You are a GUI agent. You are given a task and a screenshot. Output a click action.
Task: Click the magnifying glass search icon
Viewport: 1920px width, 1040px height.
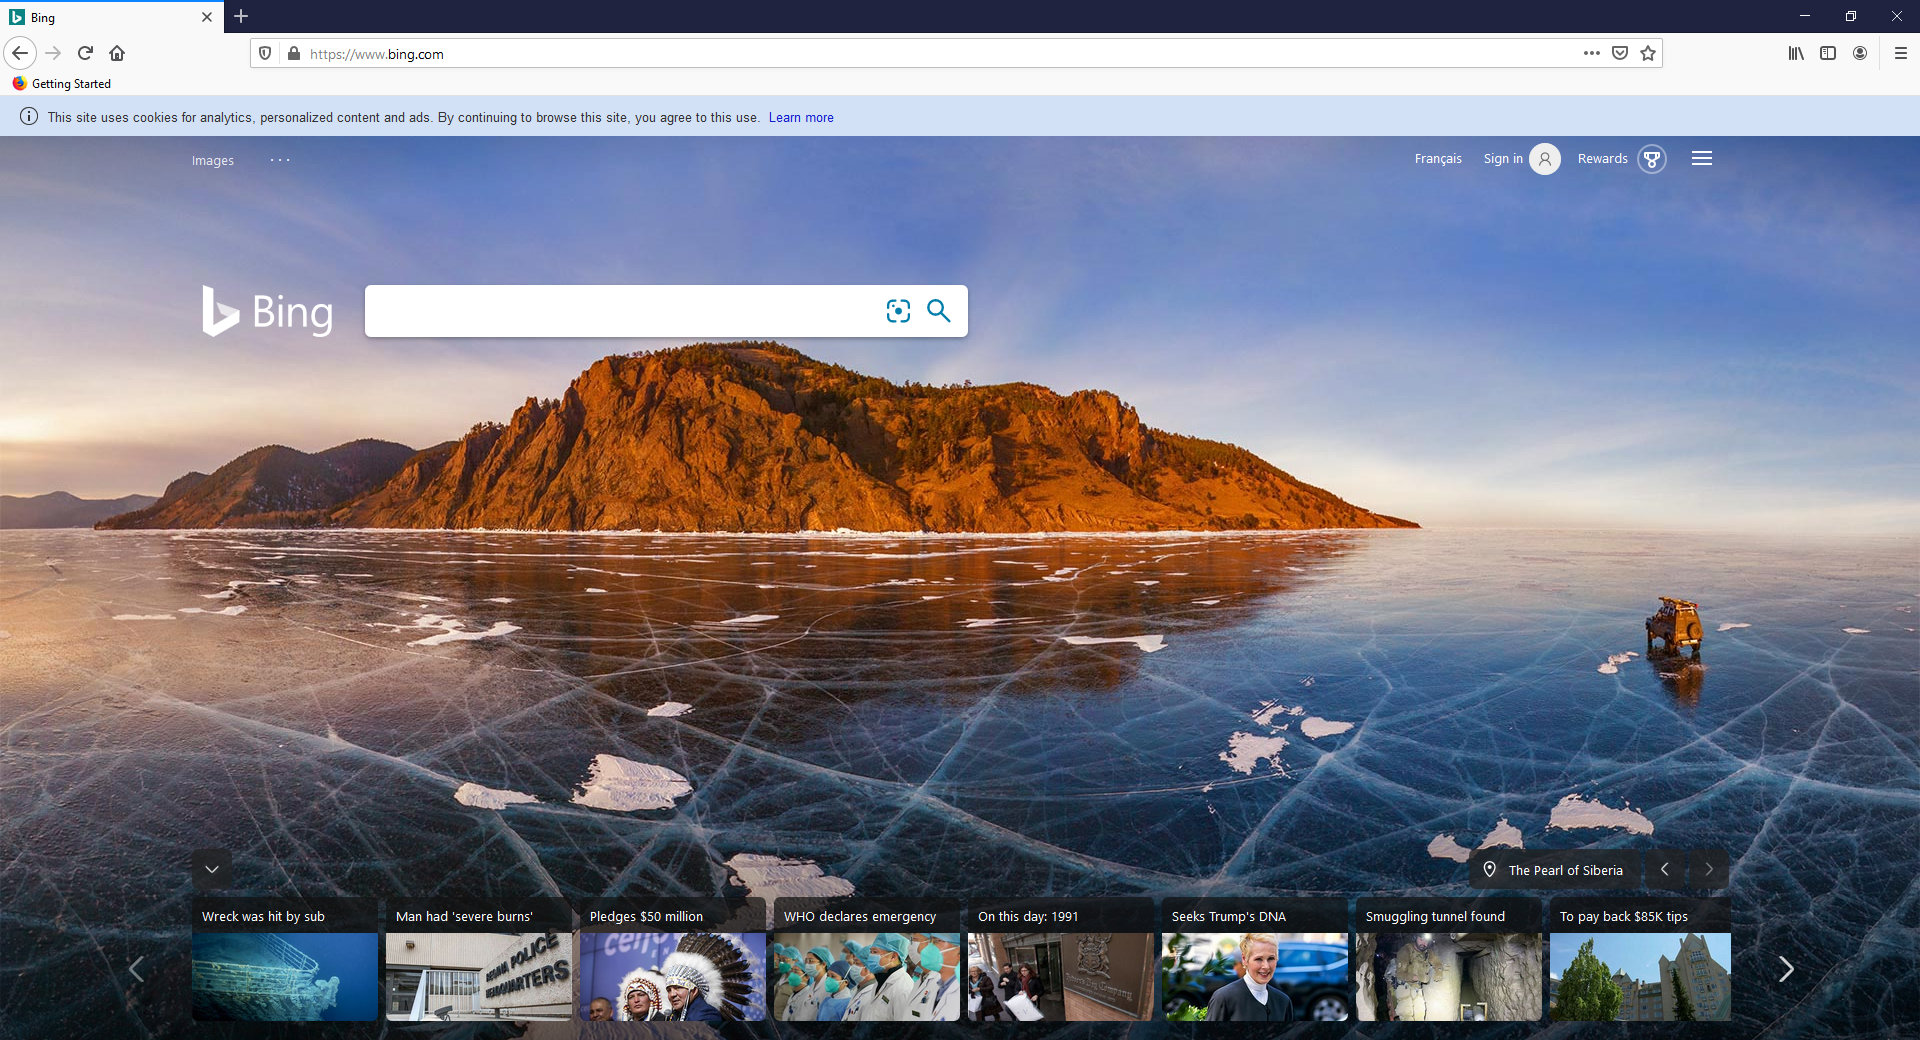pyautogui.click(x=938, y=311)
